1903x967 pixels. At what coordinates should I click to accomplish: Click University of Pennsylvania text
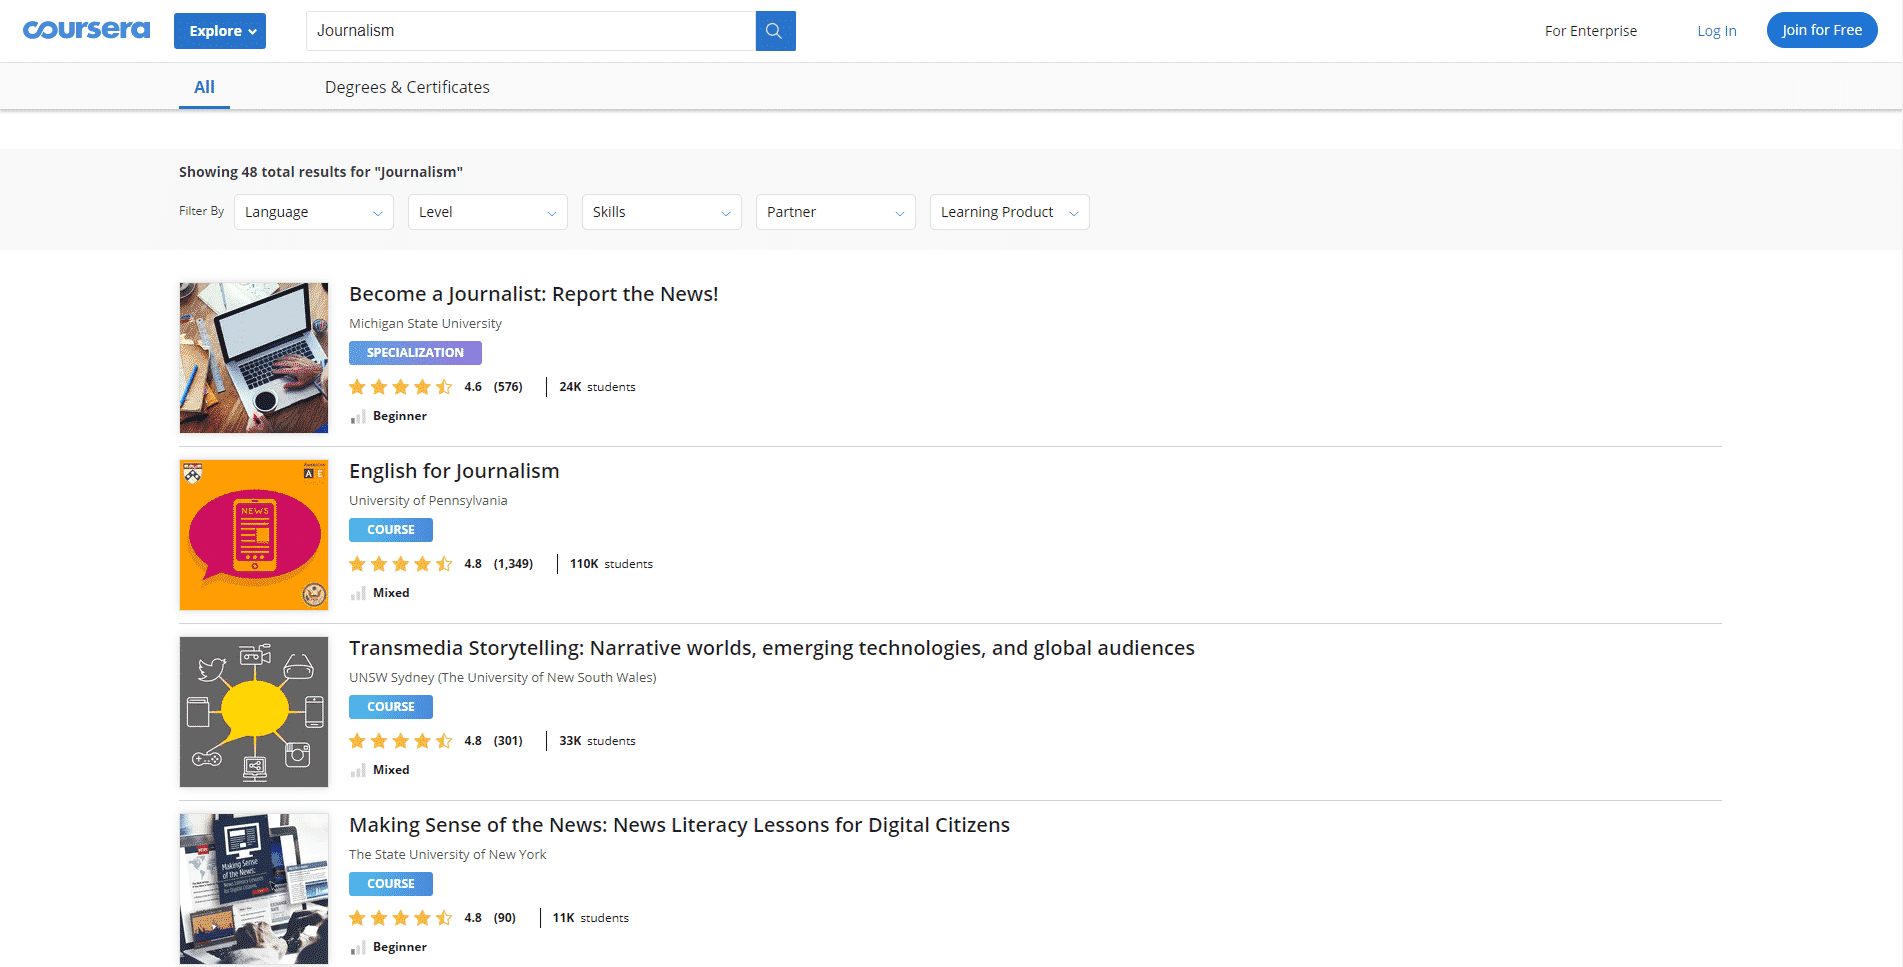pyautogui.click(x=428, y=500)
